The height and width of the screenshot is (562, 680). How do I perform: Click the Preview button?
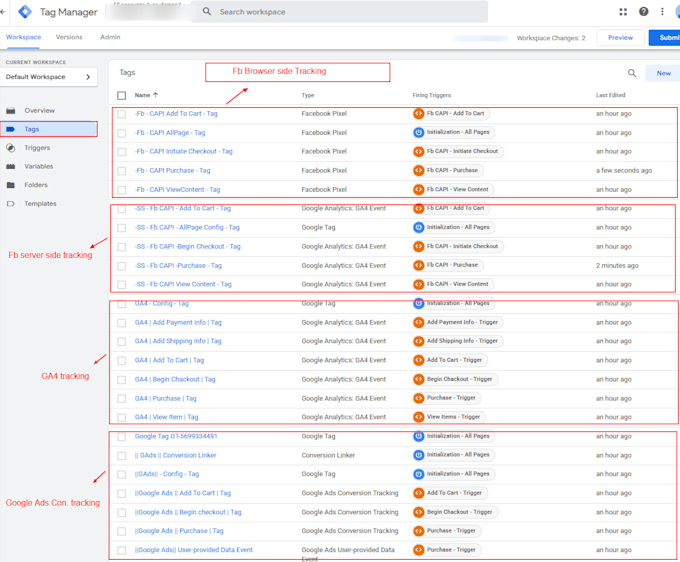tap(620, 38)
